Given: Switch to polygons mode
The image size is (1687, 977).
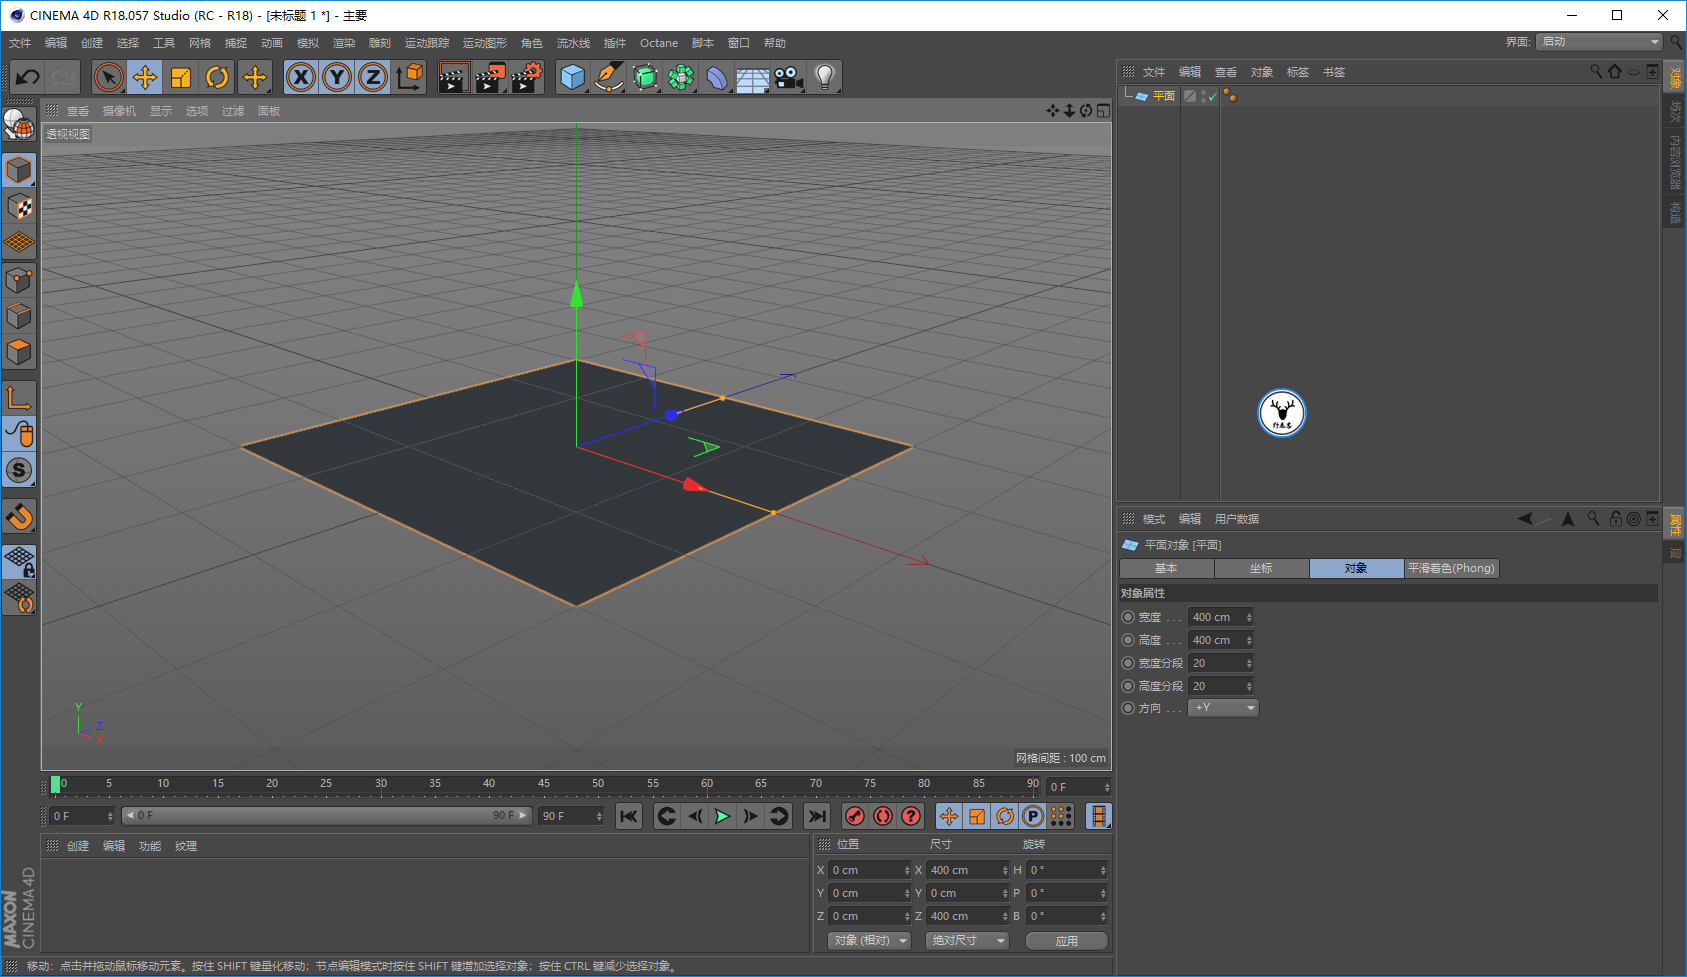Looking at the screenshot, I should tap(19, 352).
